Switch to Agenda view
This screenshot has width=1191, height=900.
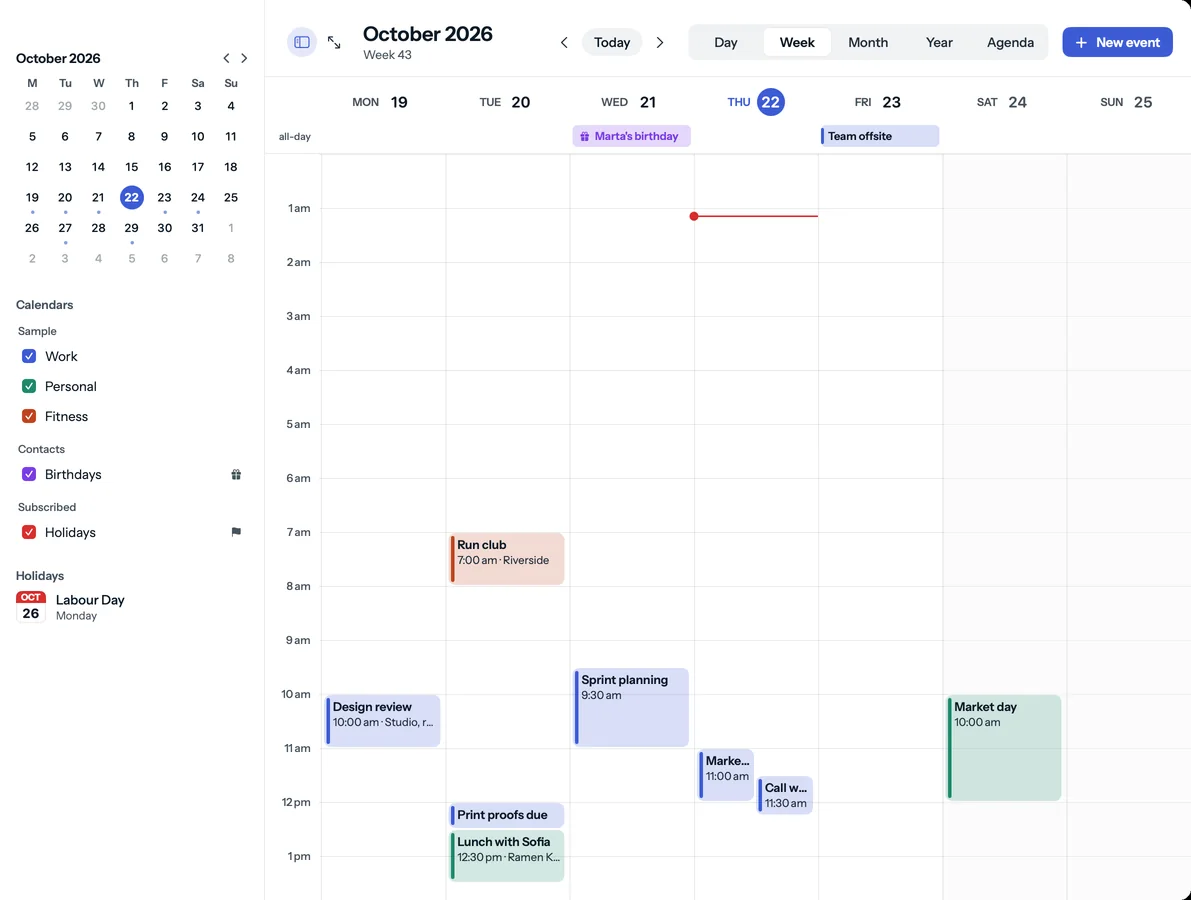[1010, 43]
